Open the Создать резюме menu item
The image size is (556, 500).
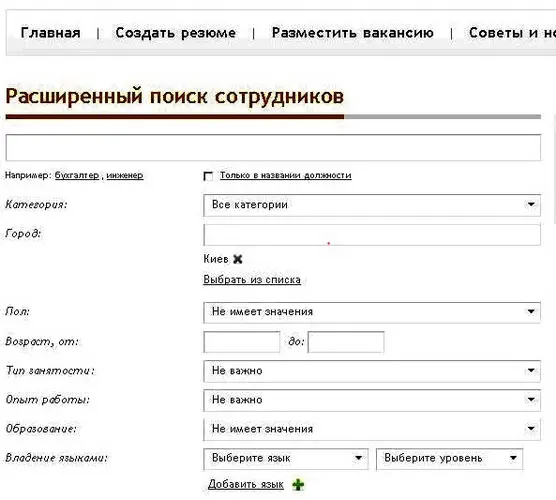[x=176, y=33]
